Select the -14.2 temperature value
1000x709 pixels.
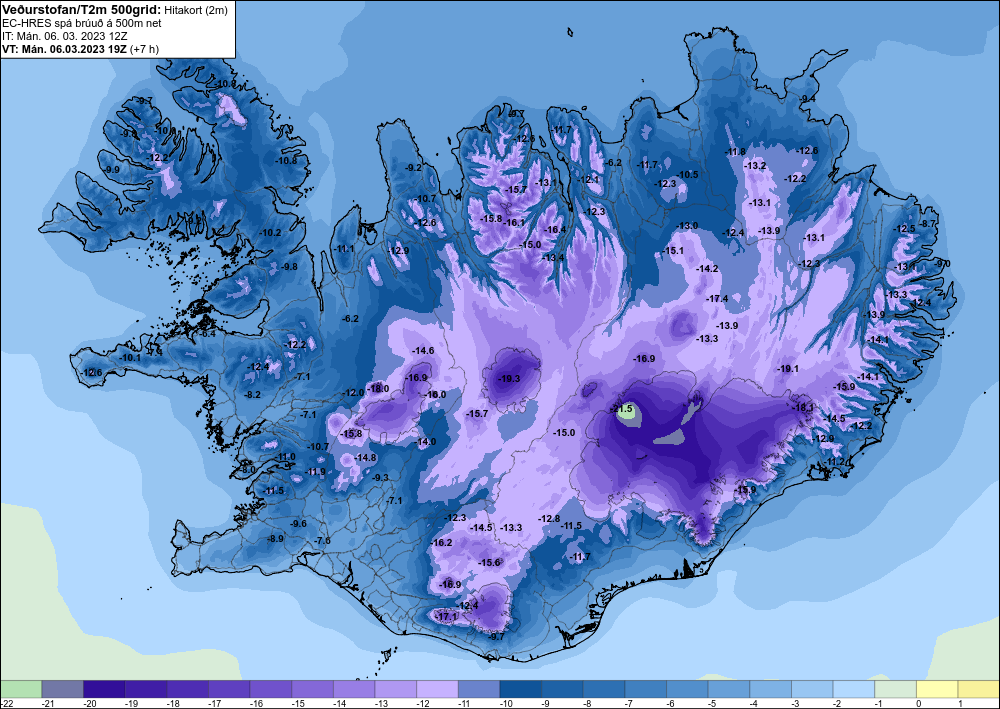click(707, 269)
